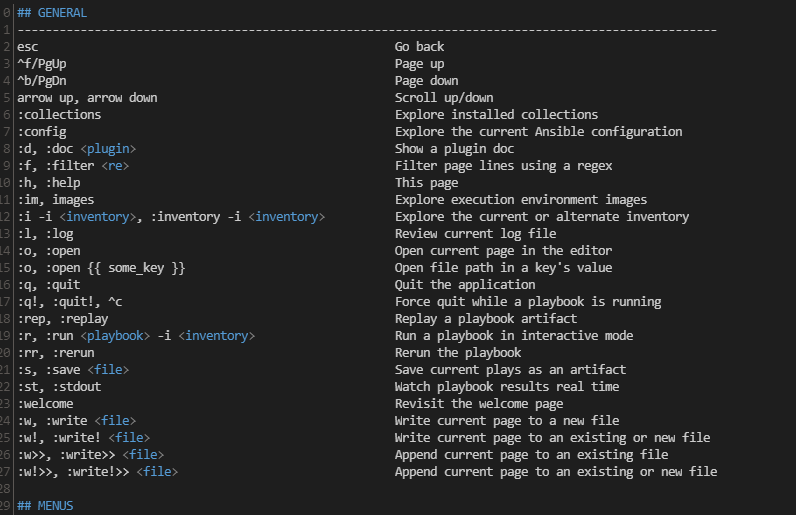The height and width of the screenshot is (515, 796).
Task: Click 'Explore installed collections' text
Action: [x=496, y=115]
